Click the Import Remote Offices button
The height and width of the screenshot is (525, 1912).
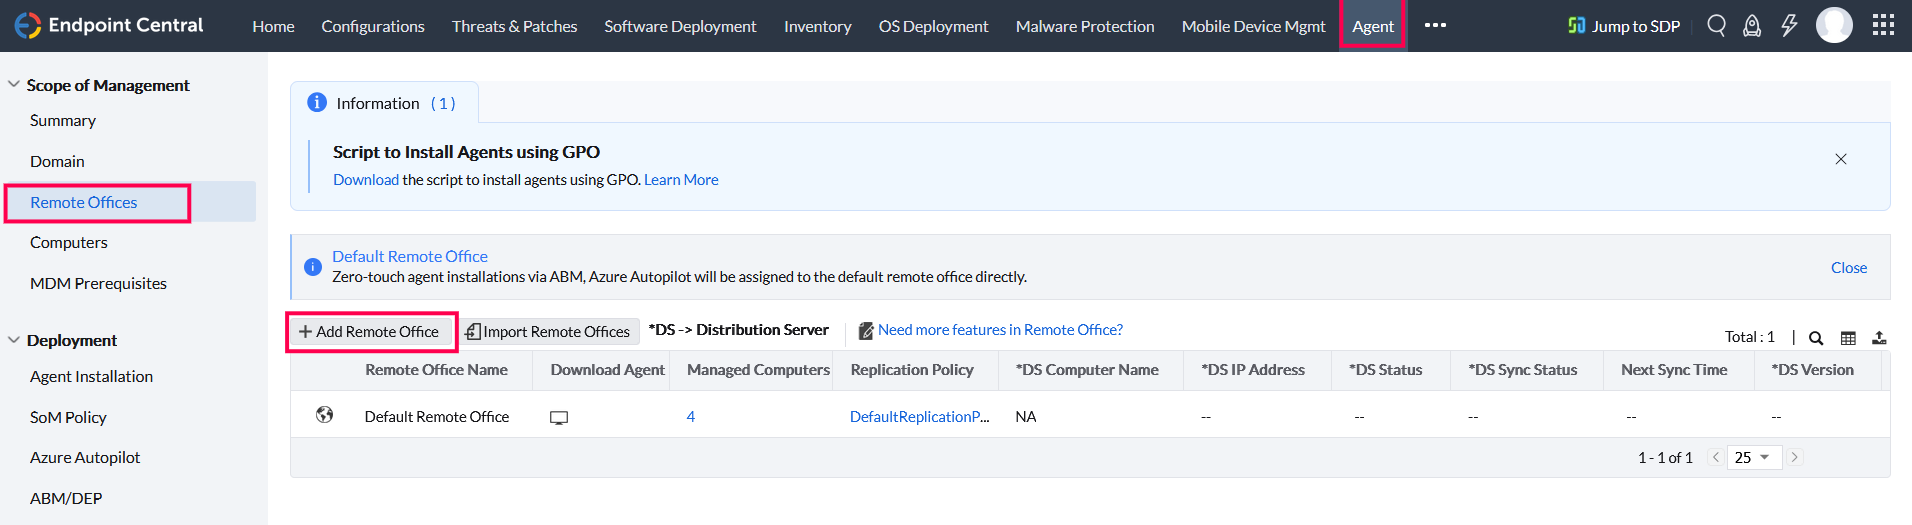point(549,332)
